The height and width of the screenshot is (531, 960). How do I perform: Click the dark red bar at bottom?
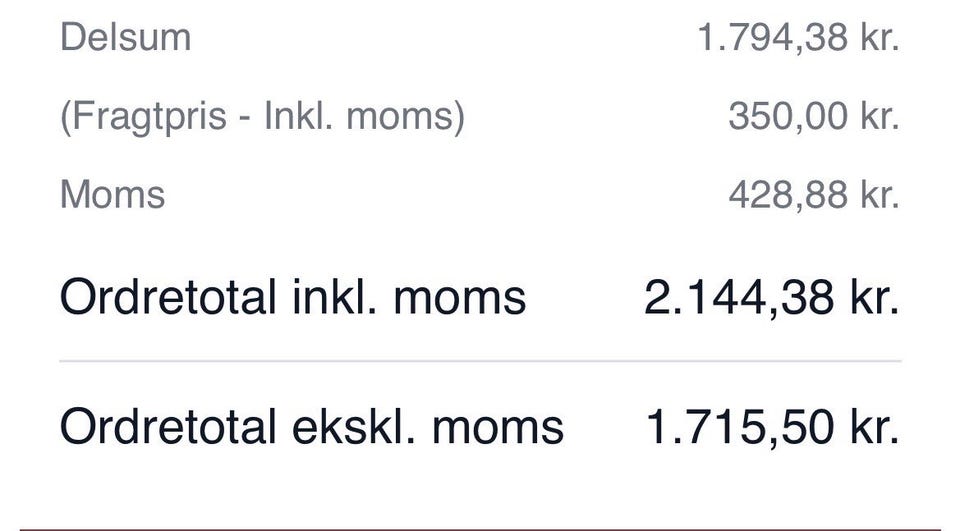[x=480, y=528]
